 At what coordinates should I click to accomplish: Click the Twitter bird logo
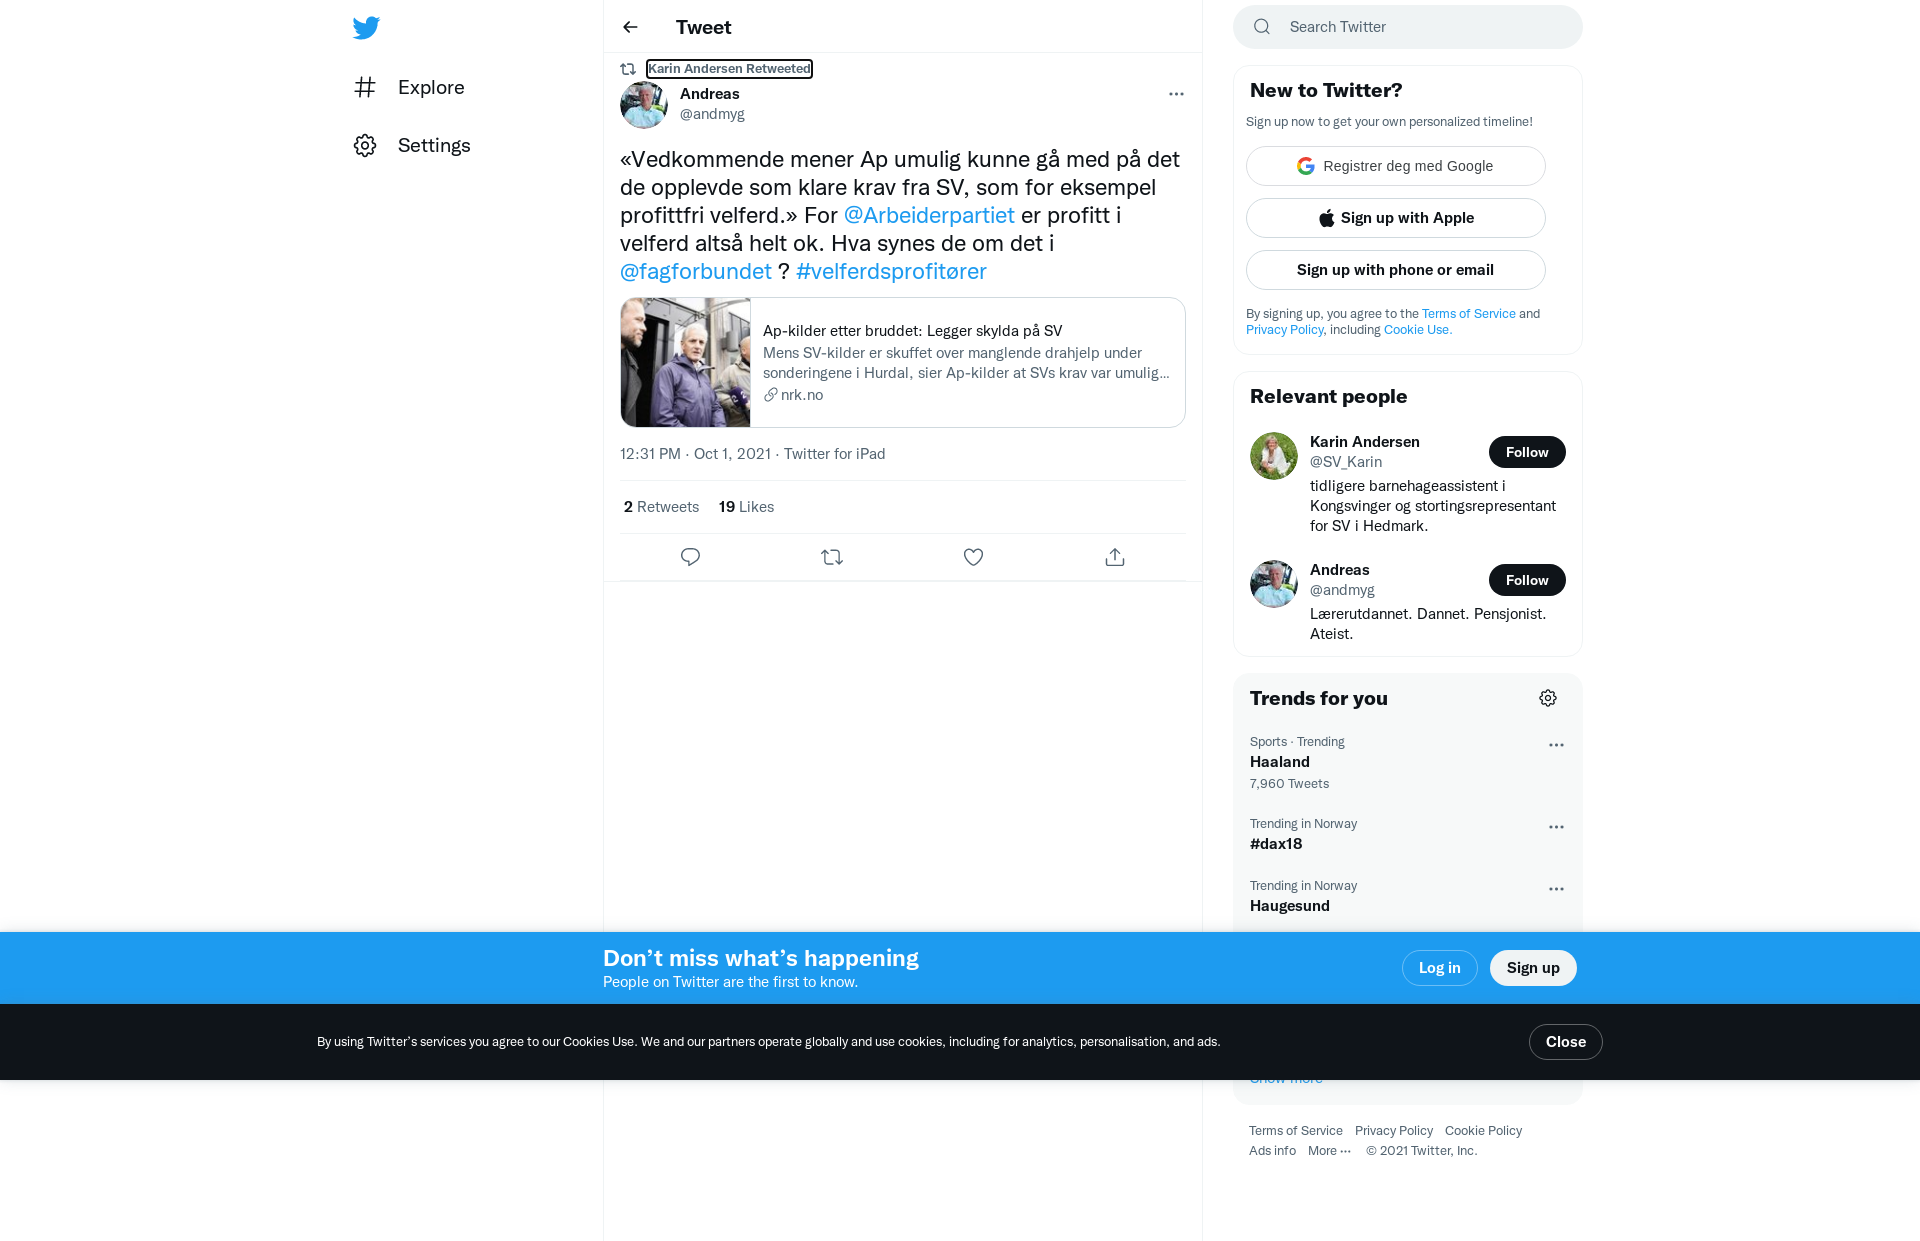(x=366, y=28)
